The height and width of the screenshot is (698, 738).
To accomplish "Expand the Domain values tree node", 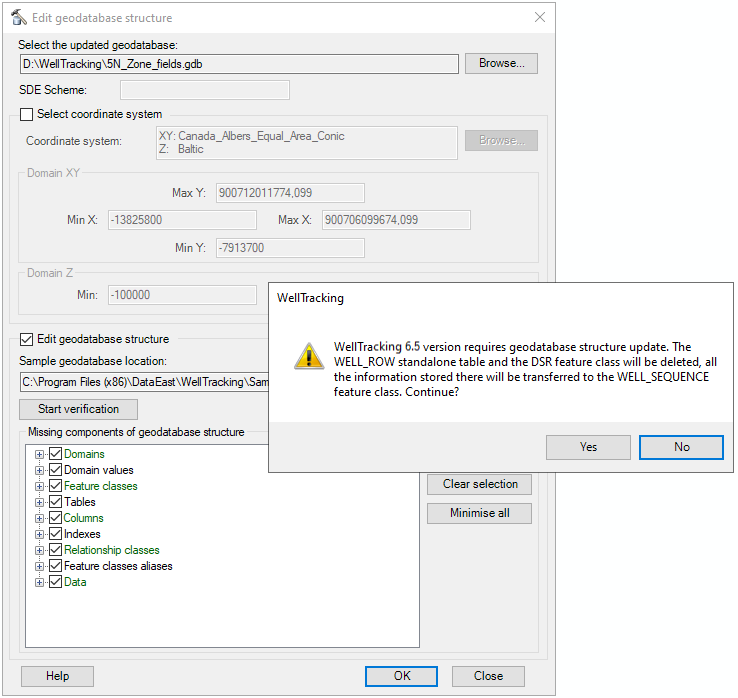I will click(40, 471).
